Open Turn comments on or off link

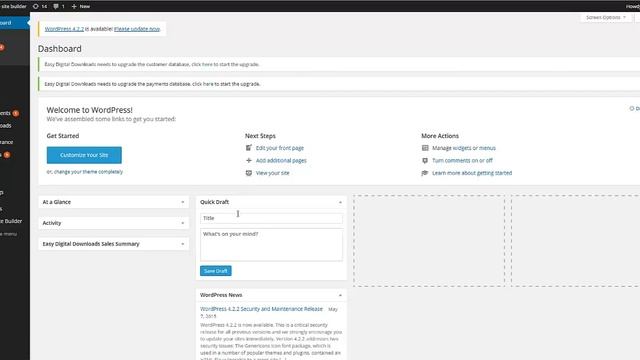[x=462, y=161]
